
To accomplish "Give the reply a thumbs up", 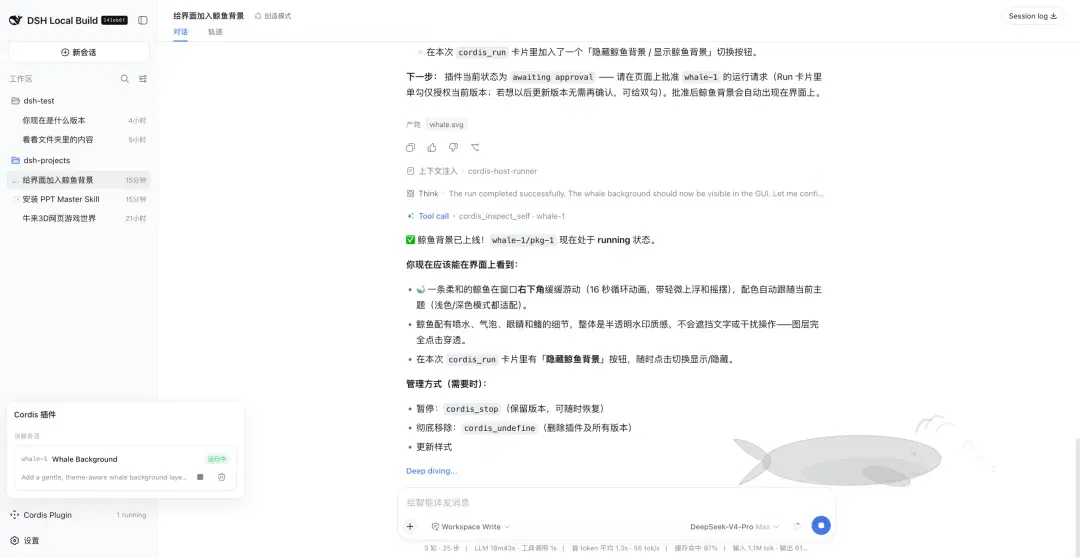I will click(x=432, y=147).
